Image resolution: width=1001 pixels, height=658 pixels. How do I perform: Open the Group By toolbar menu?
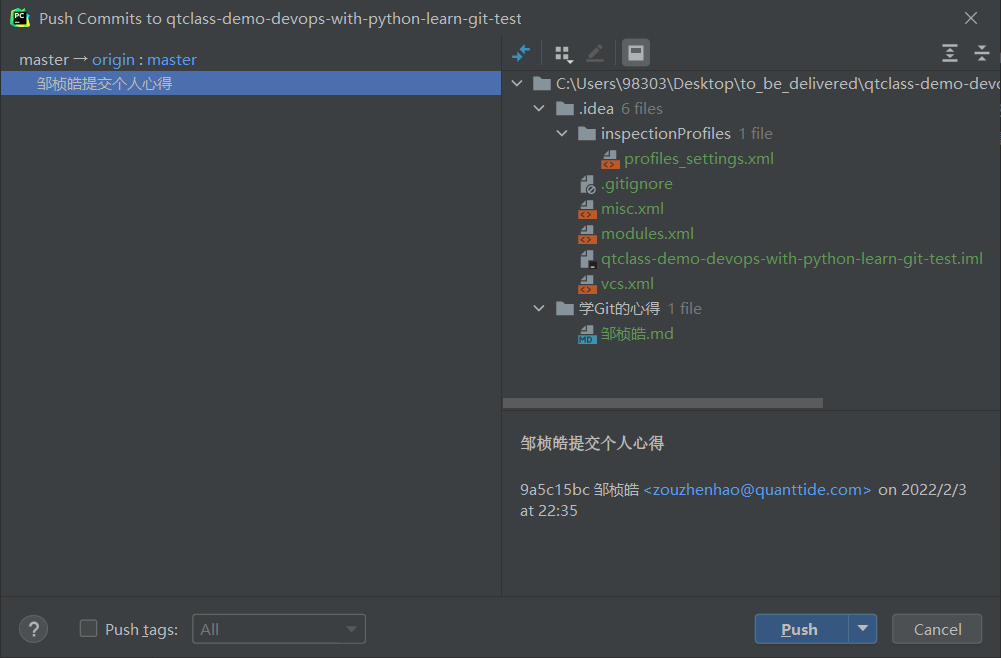point(564,53)
